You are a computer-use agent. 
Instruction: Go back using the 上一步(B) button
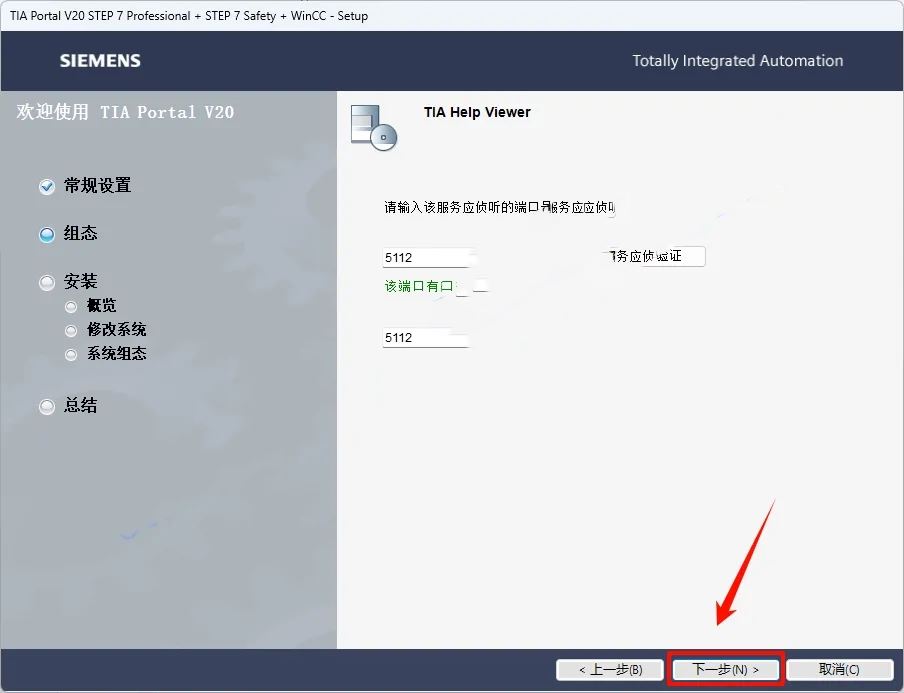pyautogui.click(x=609, y=669)
